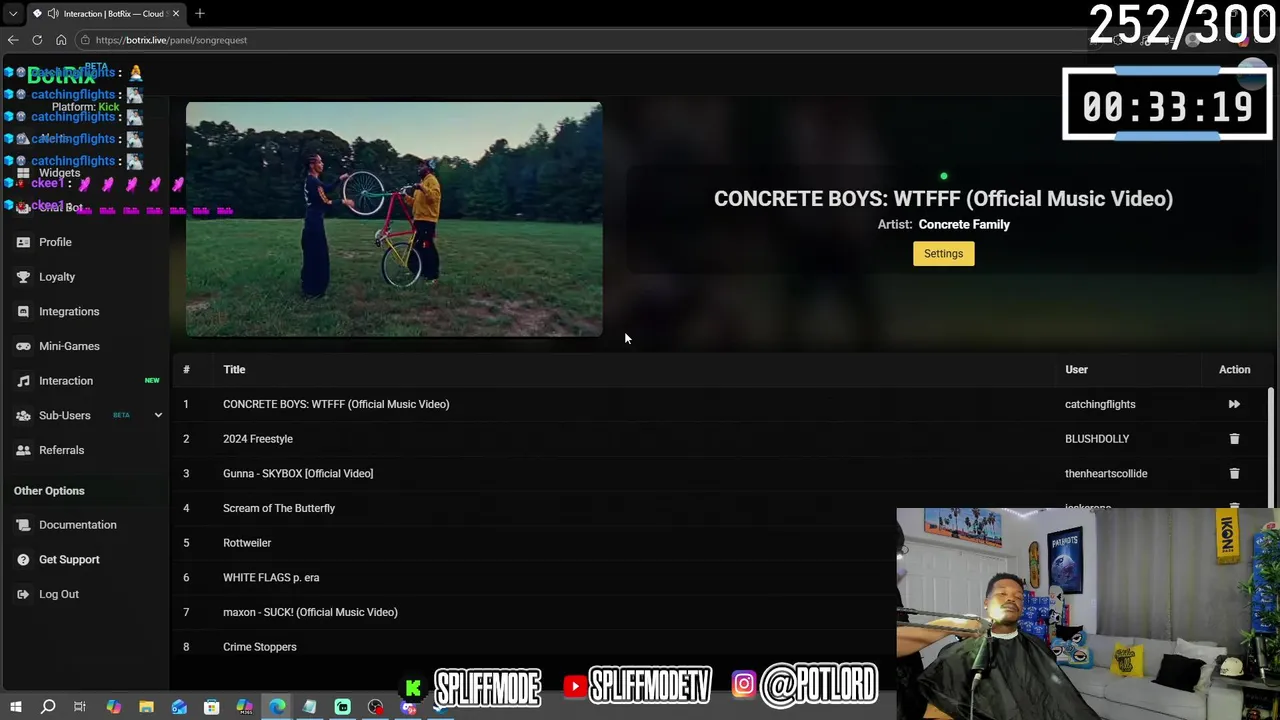Delete the 2024 Freestyle request
The height and width of the screenshot is (720, 1280).
point(1234,439)
